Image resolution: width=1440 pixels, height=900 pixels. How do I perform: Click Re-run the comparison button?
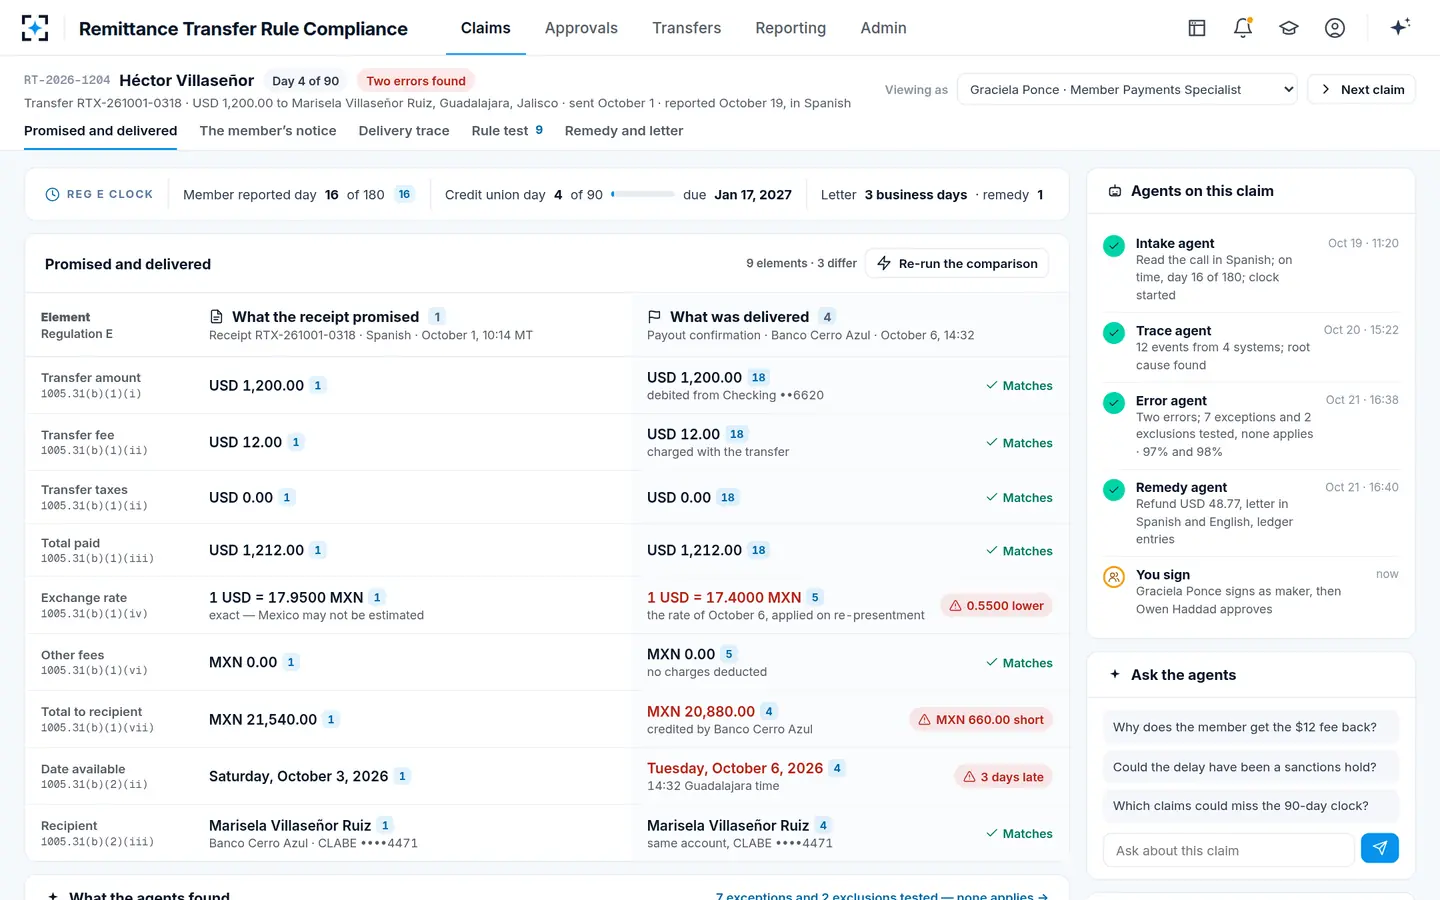coord(957,263)
